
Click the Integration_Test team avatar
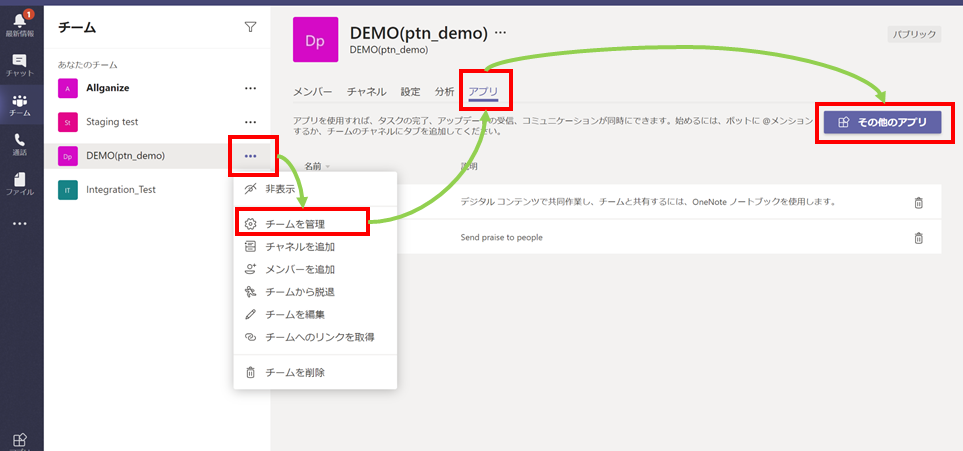coord(68,190)
